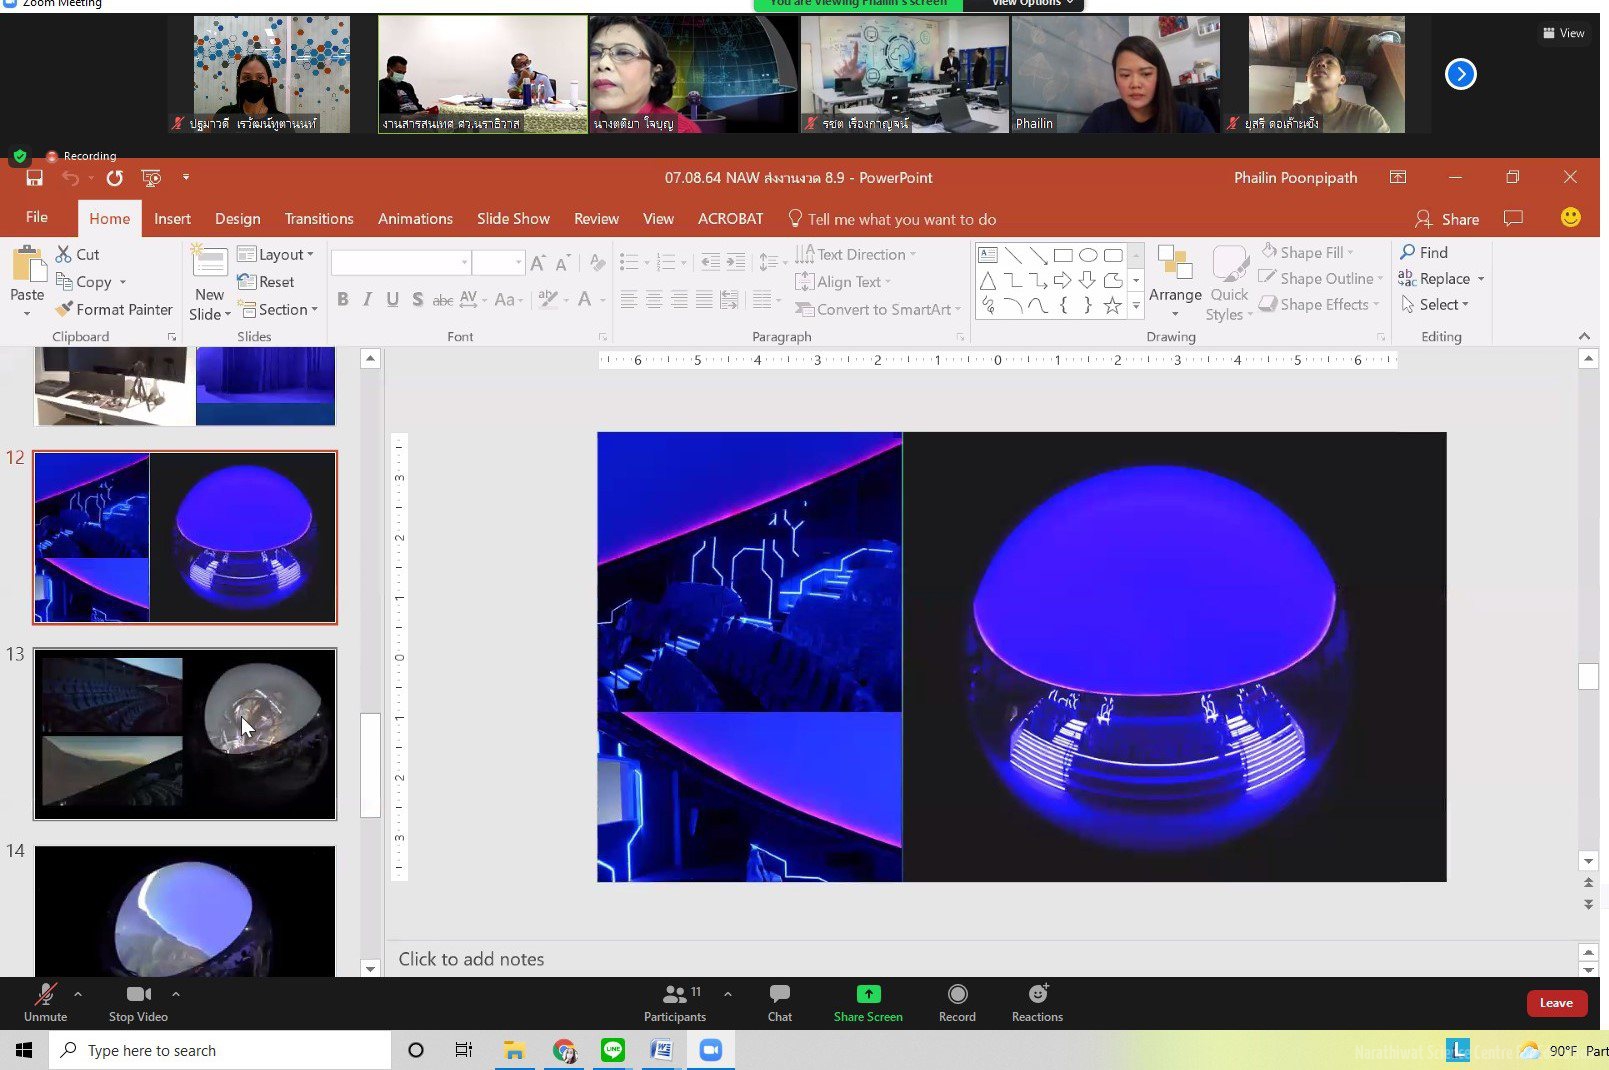Toggle center text alignment
The height and width of the screenshot is (1070, 1609).
point(654,299)
